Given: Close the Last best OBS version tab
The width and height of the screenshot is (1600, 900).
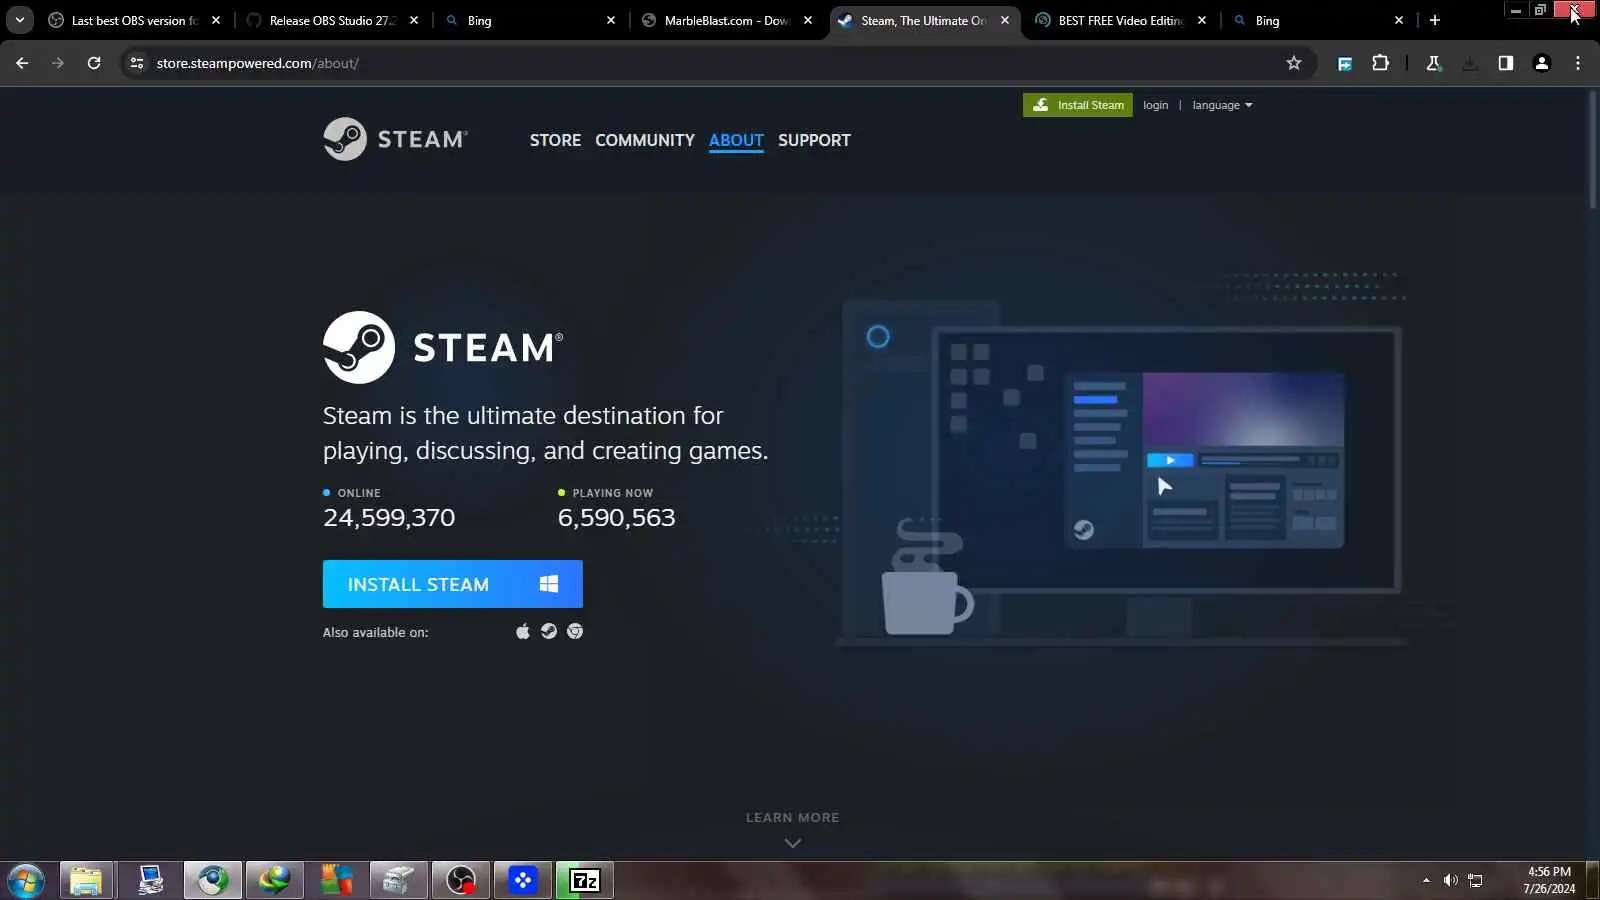Looking at the screenshot, I should (x=216, y=20).
